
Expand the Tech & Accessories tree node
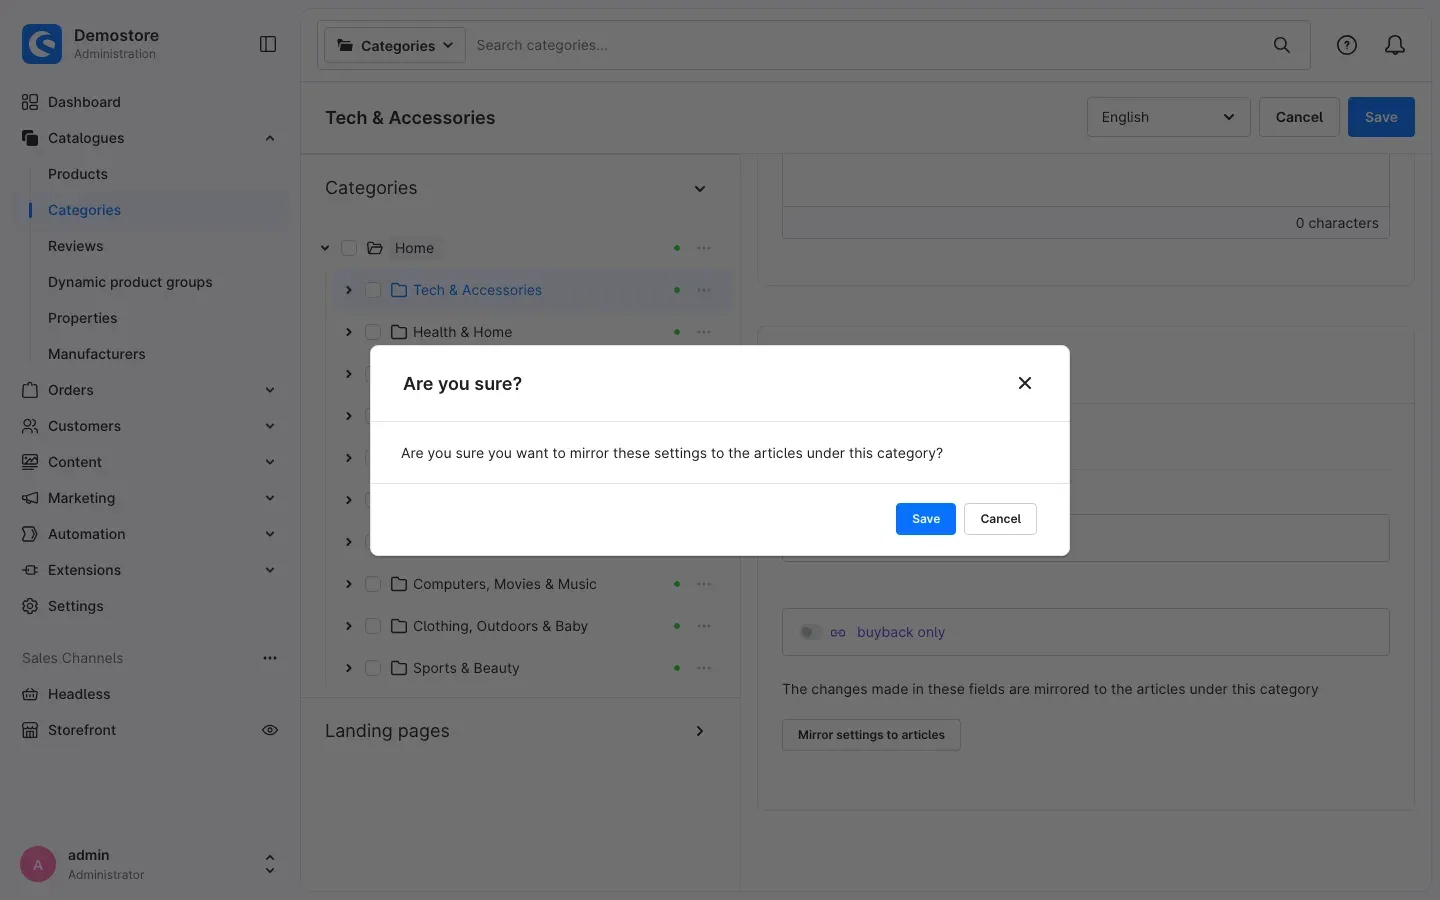coord(349,290)
